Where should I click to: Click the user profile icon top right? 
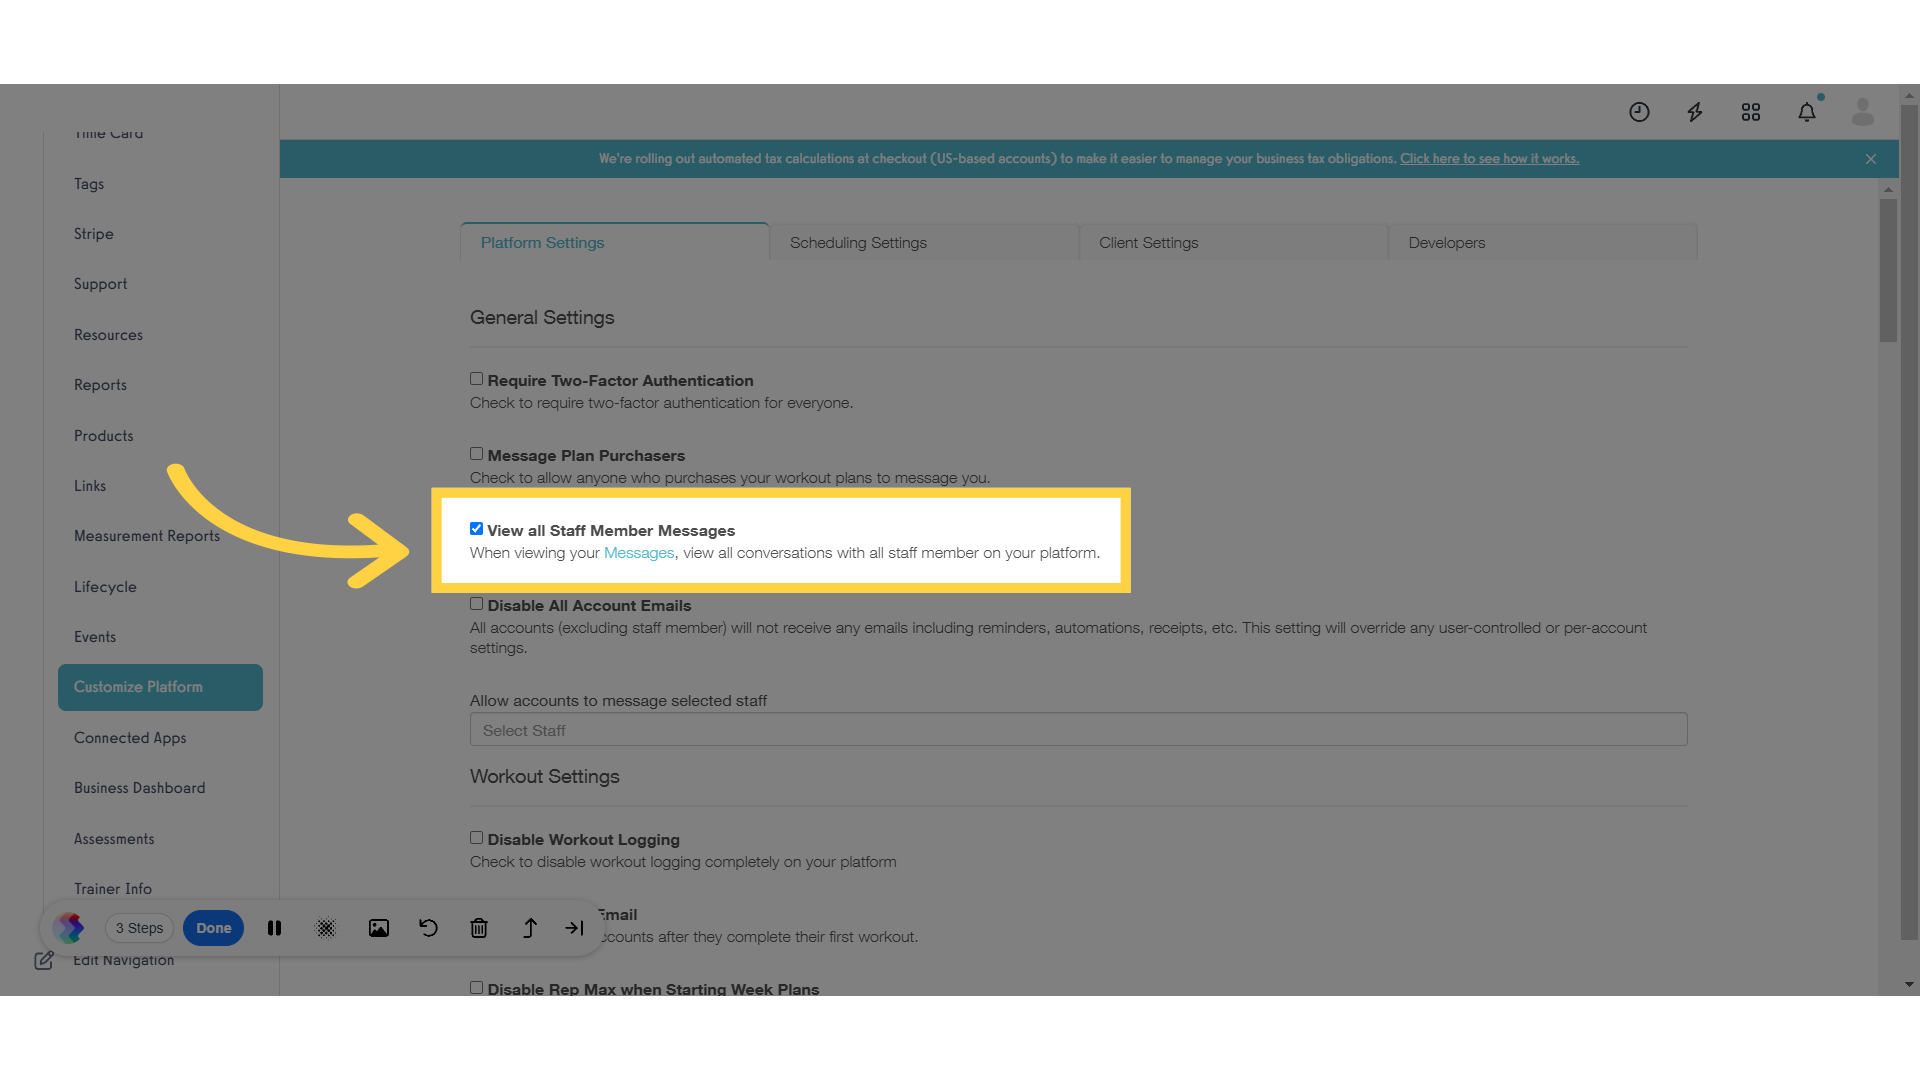pos(1863,111)
